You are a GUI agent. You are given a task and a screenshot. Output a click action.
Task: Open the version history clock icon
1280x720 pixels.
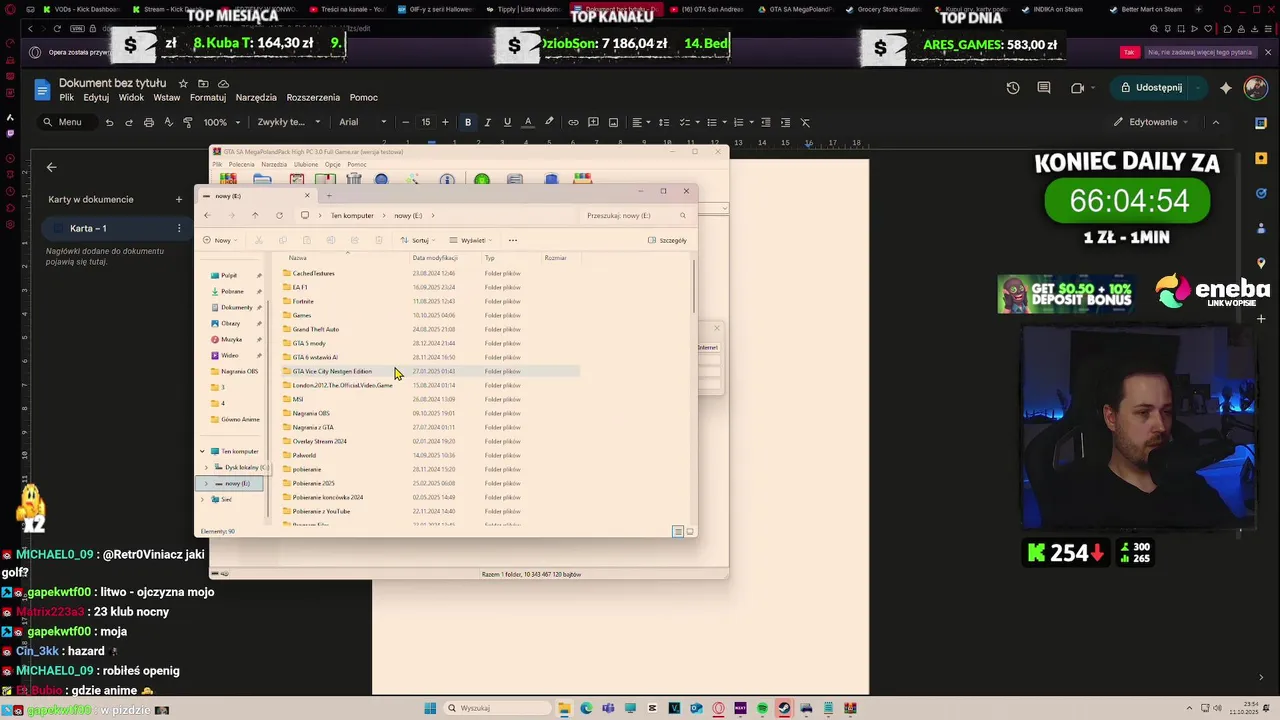point(1013,87)
